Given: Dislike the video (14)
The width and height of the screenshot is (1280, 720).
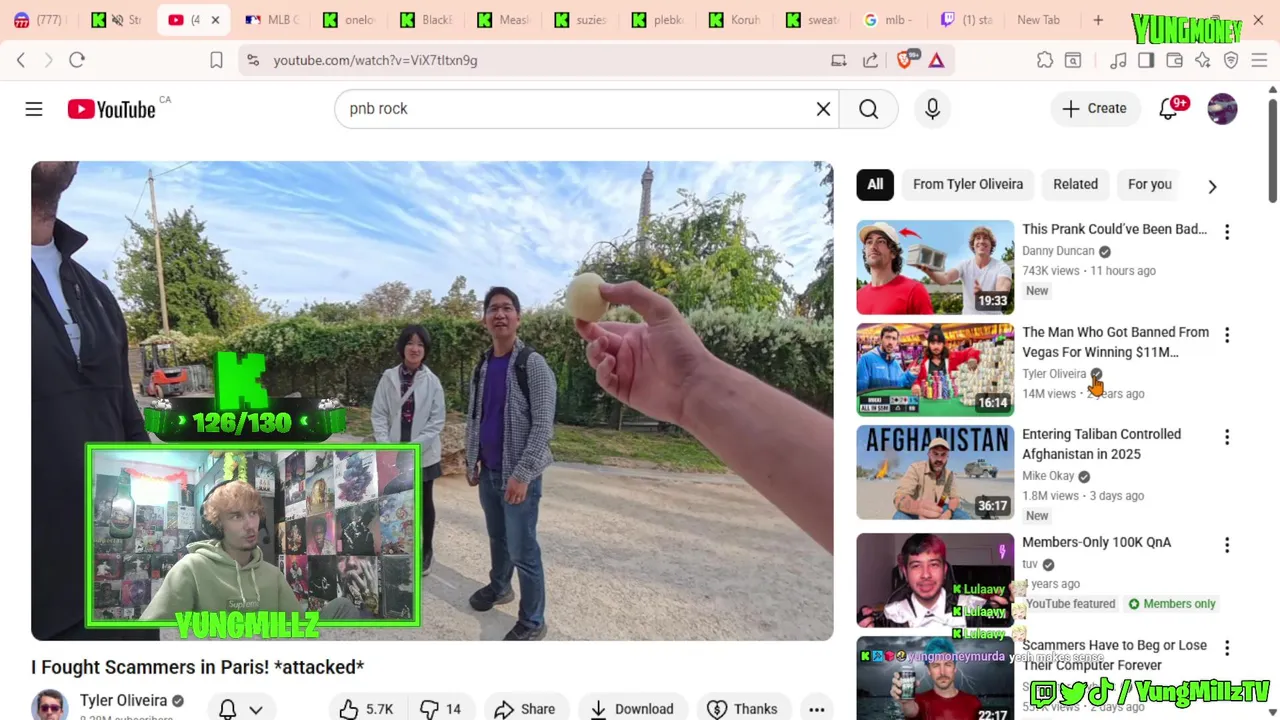Looking at the screenshot, I should pos(440,709).
